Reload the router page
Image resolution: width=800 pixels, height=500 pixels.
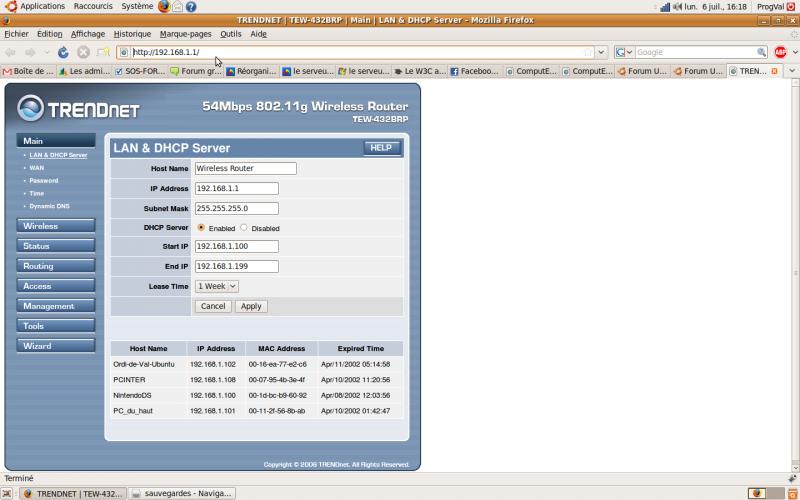tap(63, 52)
